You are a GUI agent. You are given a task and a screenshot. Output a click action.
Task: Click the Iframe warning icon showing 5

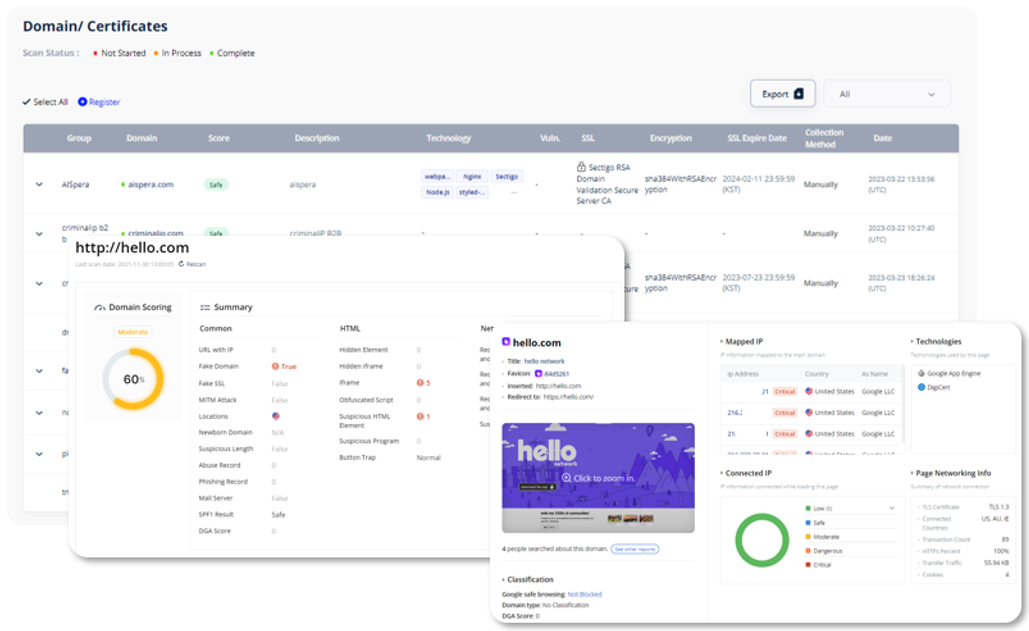click(x=420, y=382)
